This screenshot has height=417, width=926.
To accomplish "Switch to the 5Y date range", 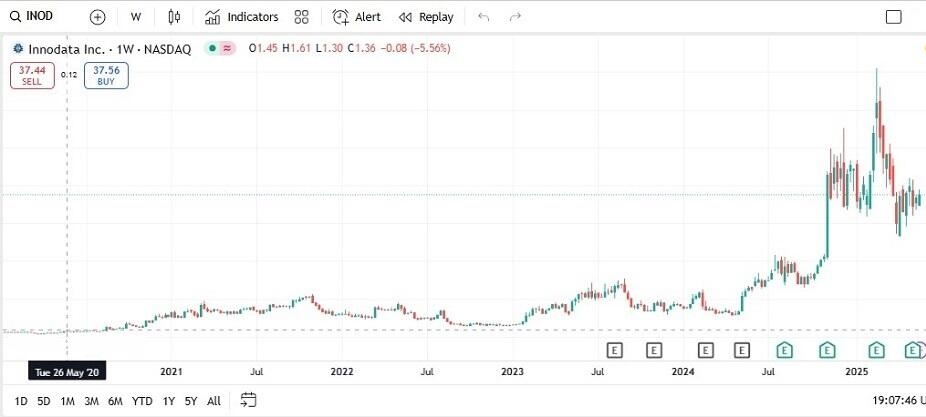I will [190, 401].
